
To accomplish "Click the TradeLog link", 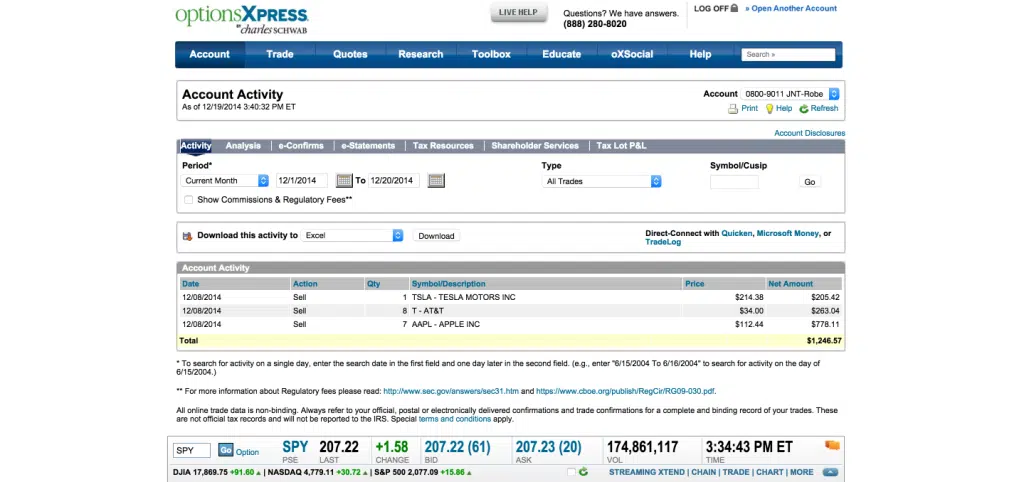I will coord(663,242).
